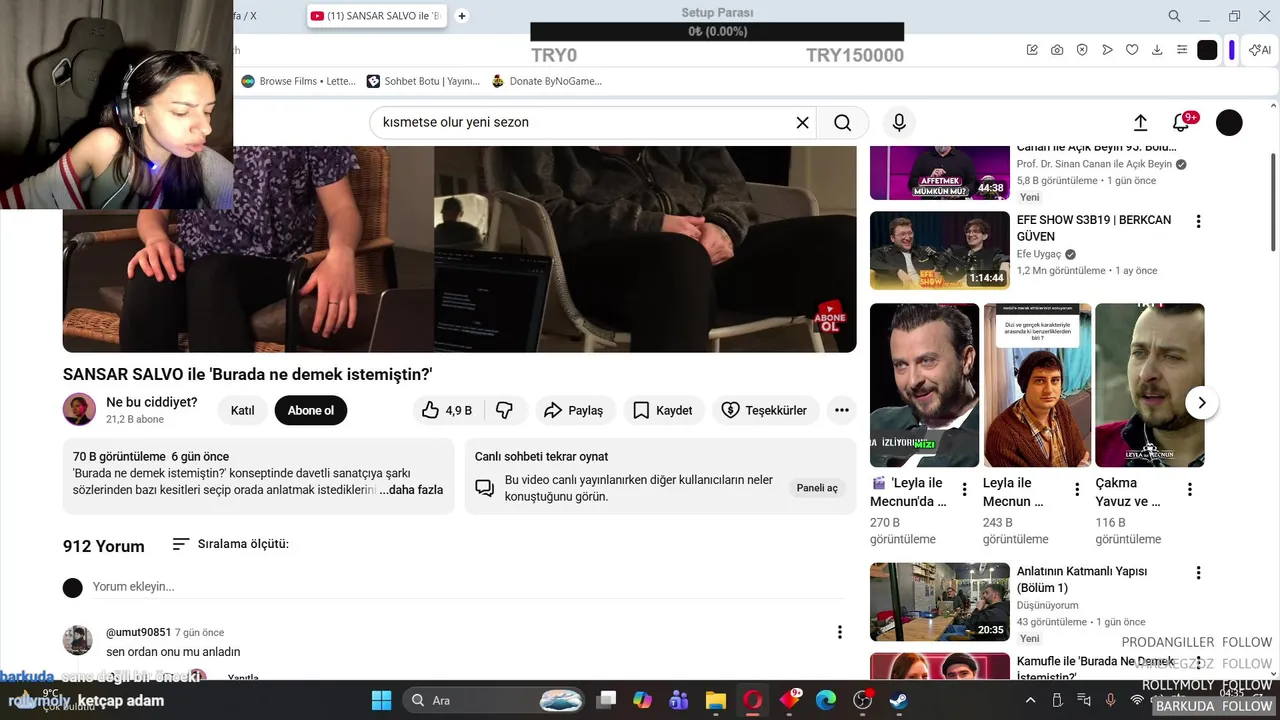Take a snapshot with the camera icon
1280x720 pixels.
coord(1057,50)
